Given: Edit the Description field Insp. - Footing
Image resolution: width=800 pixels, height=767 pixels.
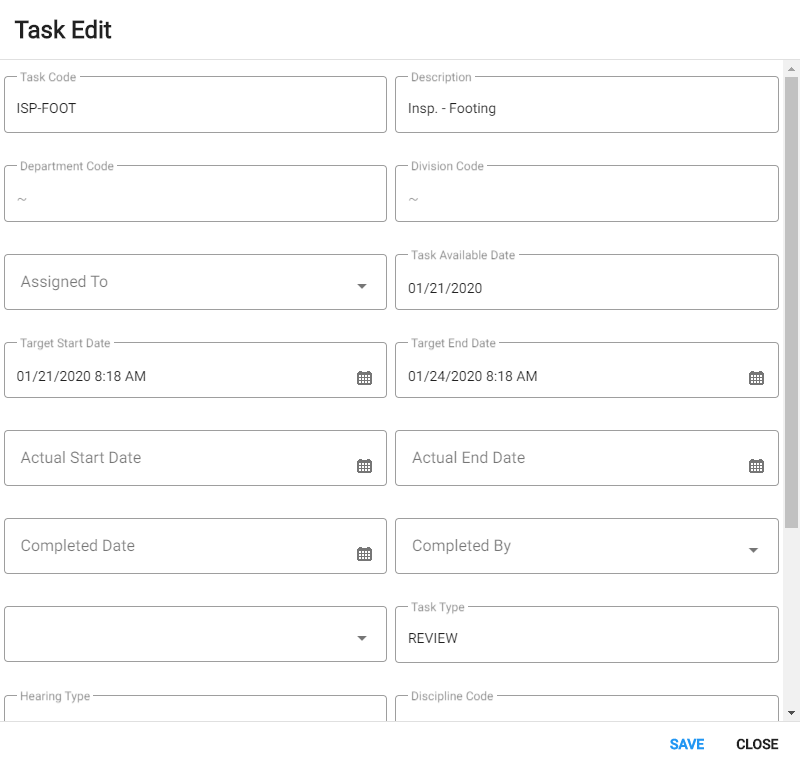Looking at the screenshot, I should coord(587,105).
